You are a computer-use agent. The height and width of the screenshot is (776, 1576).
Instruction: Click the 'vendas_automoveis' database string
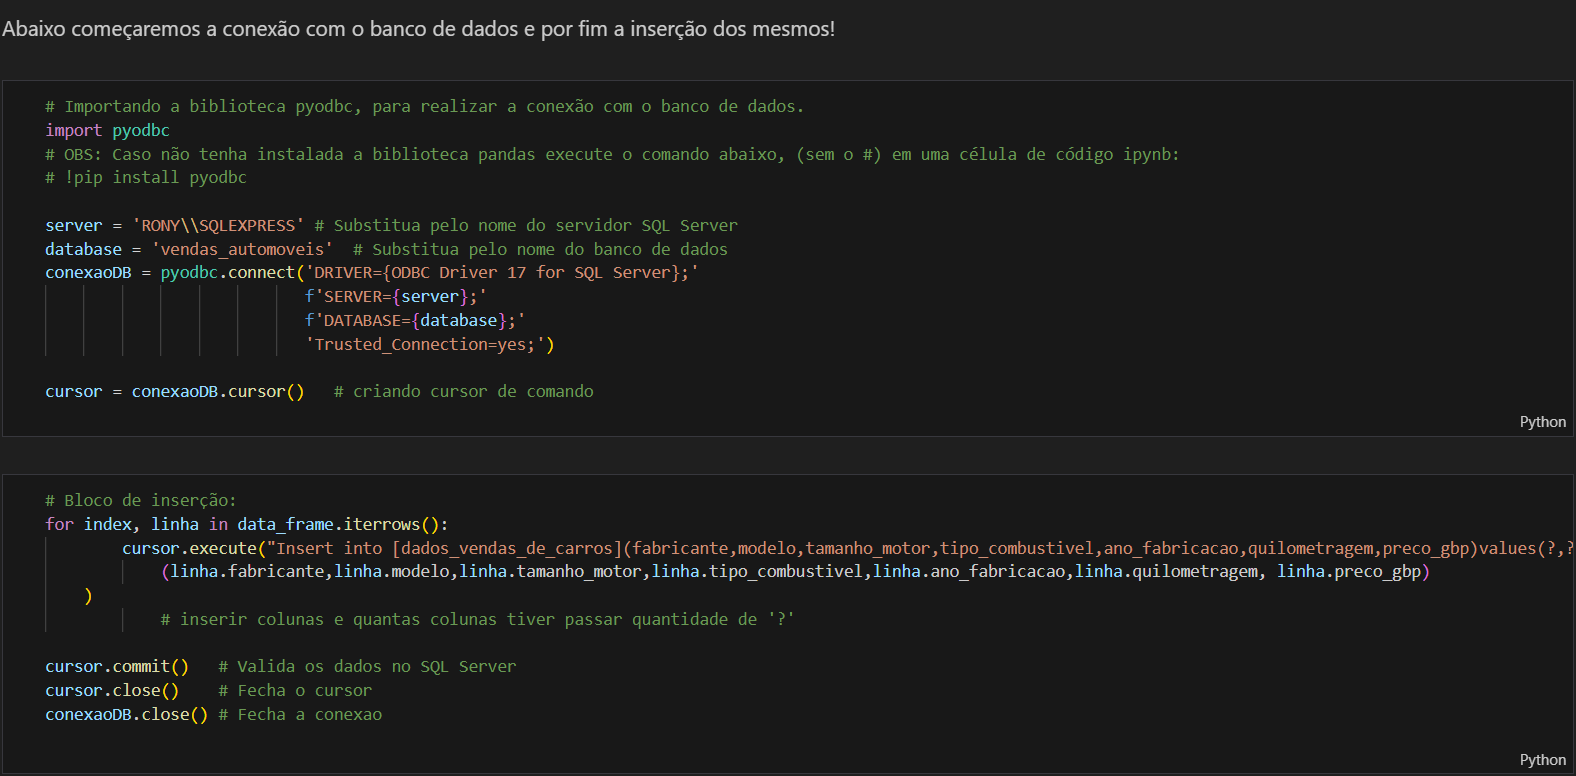point(242,249)
